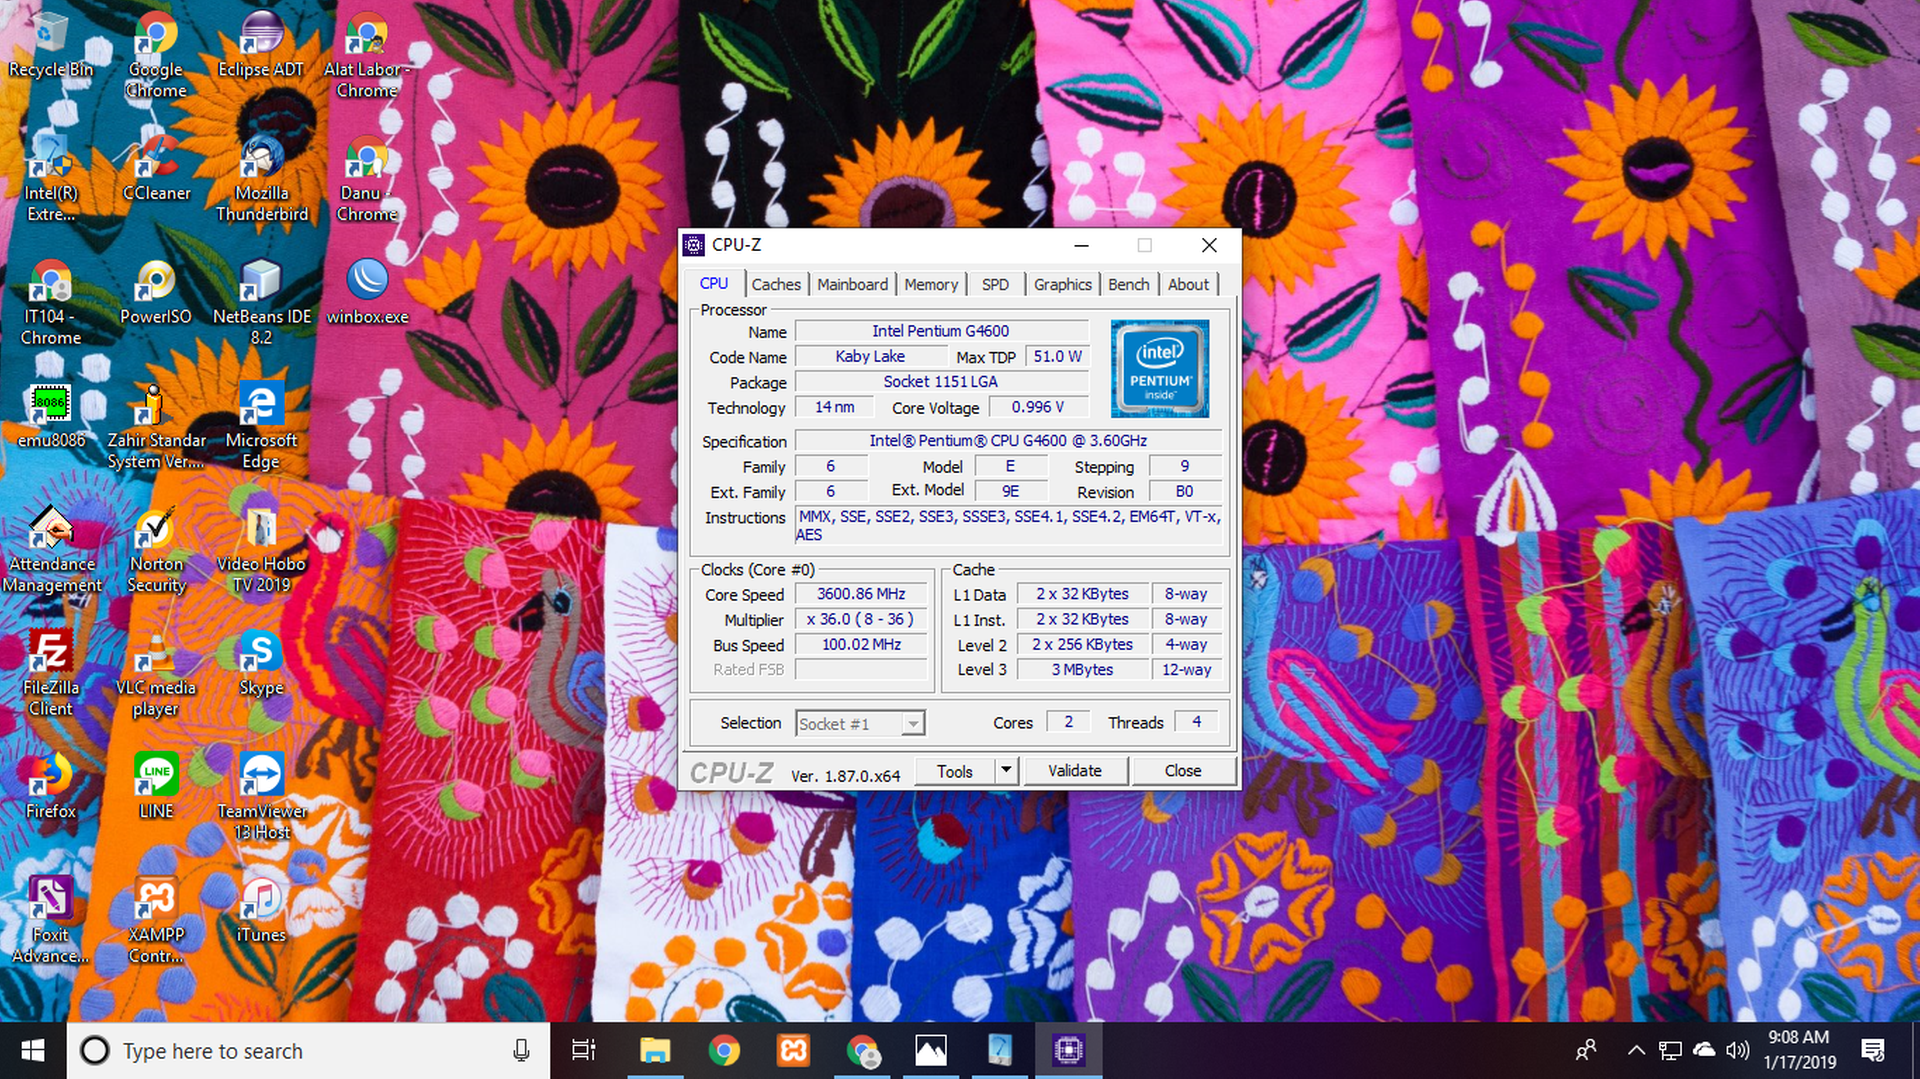Select the Skype desktop icon
Viewport: 1920px width, 1079px height.
261,664
